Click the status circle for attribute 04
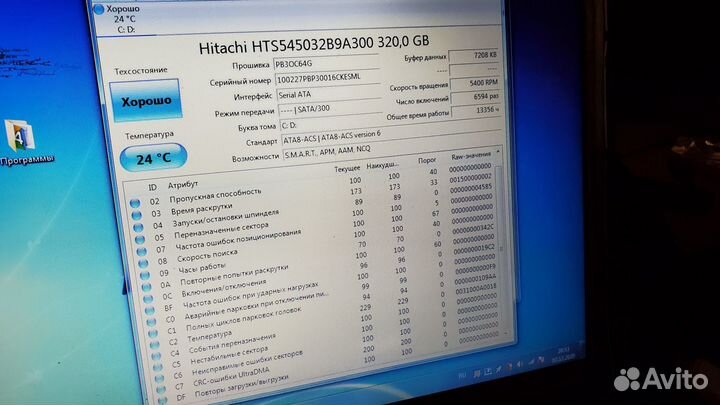Screen dimensions: 720x405 click(x=138, y=227)
